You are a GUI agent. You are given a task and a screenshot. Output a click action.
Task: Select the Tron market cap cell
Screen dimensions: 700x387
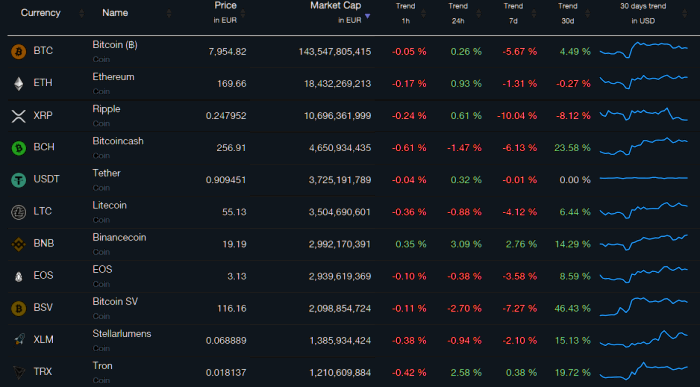point(340,373)
